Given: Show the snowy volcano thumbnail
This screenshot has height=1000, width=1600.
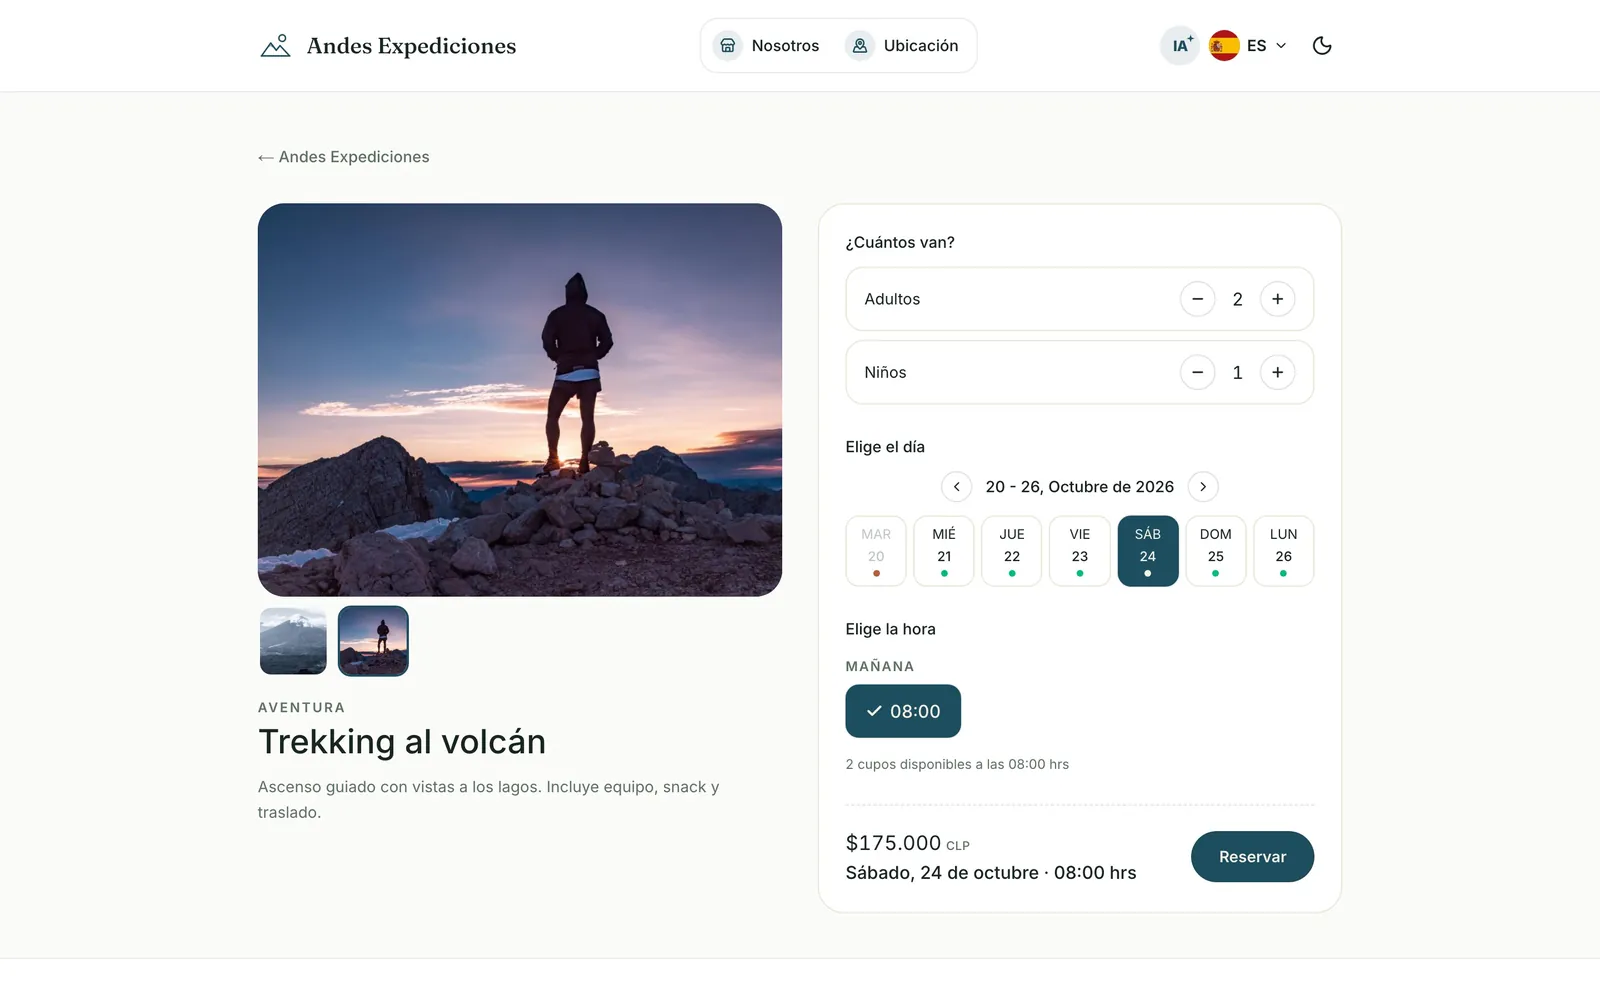Looking at the screenshot, I should pos(293,641).
